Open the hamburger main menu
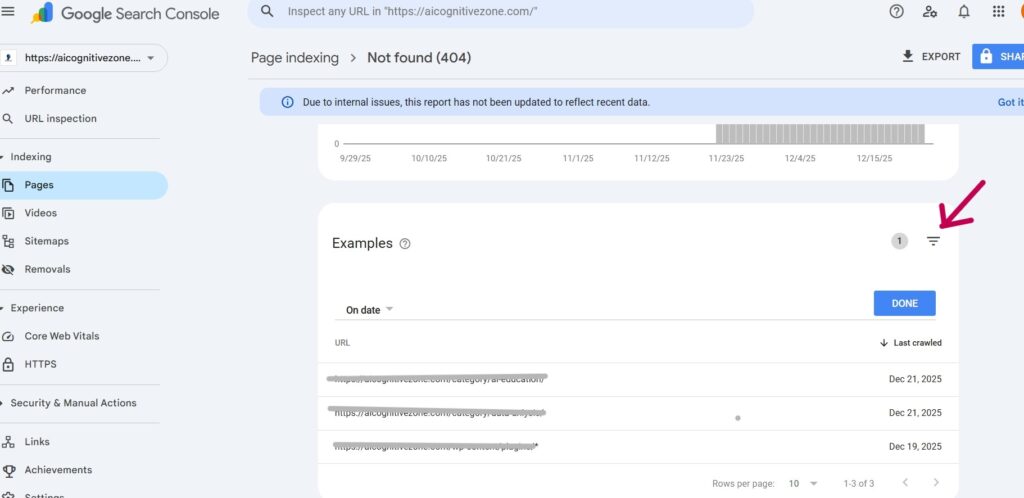1024x498 pixels. [x=9, y=12]
